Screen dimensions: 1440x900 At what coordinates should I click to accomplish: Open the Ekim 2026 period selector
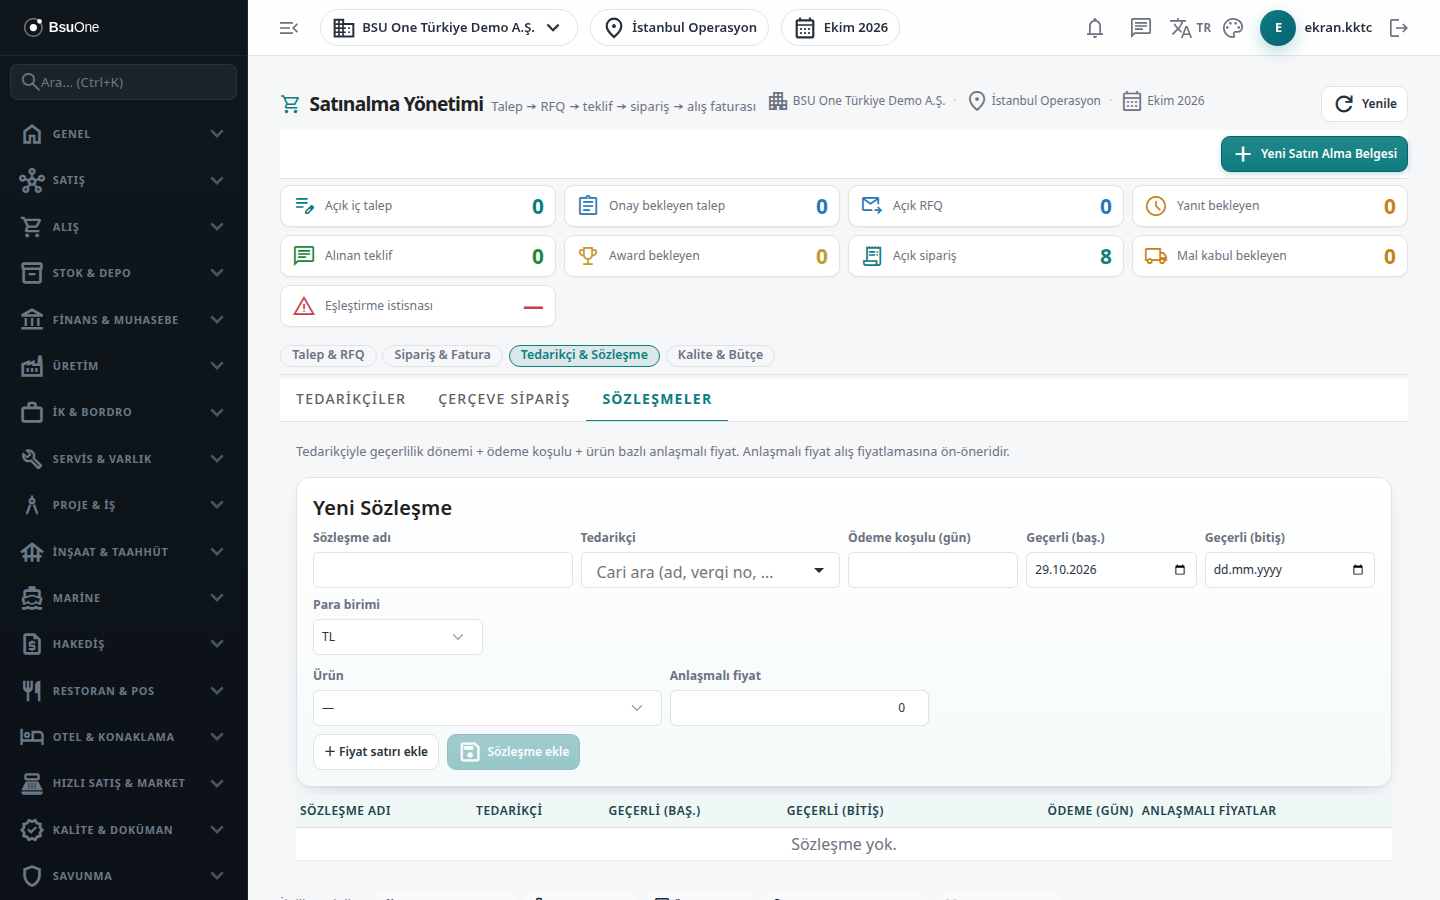pos(840,28)
